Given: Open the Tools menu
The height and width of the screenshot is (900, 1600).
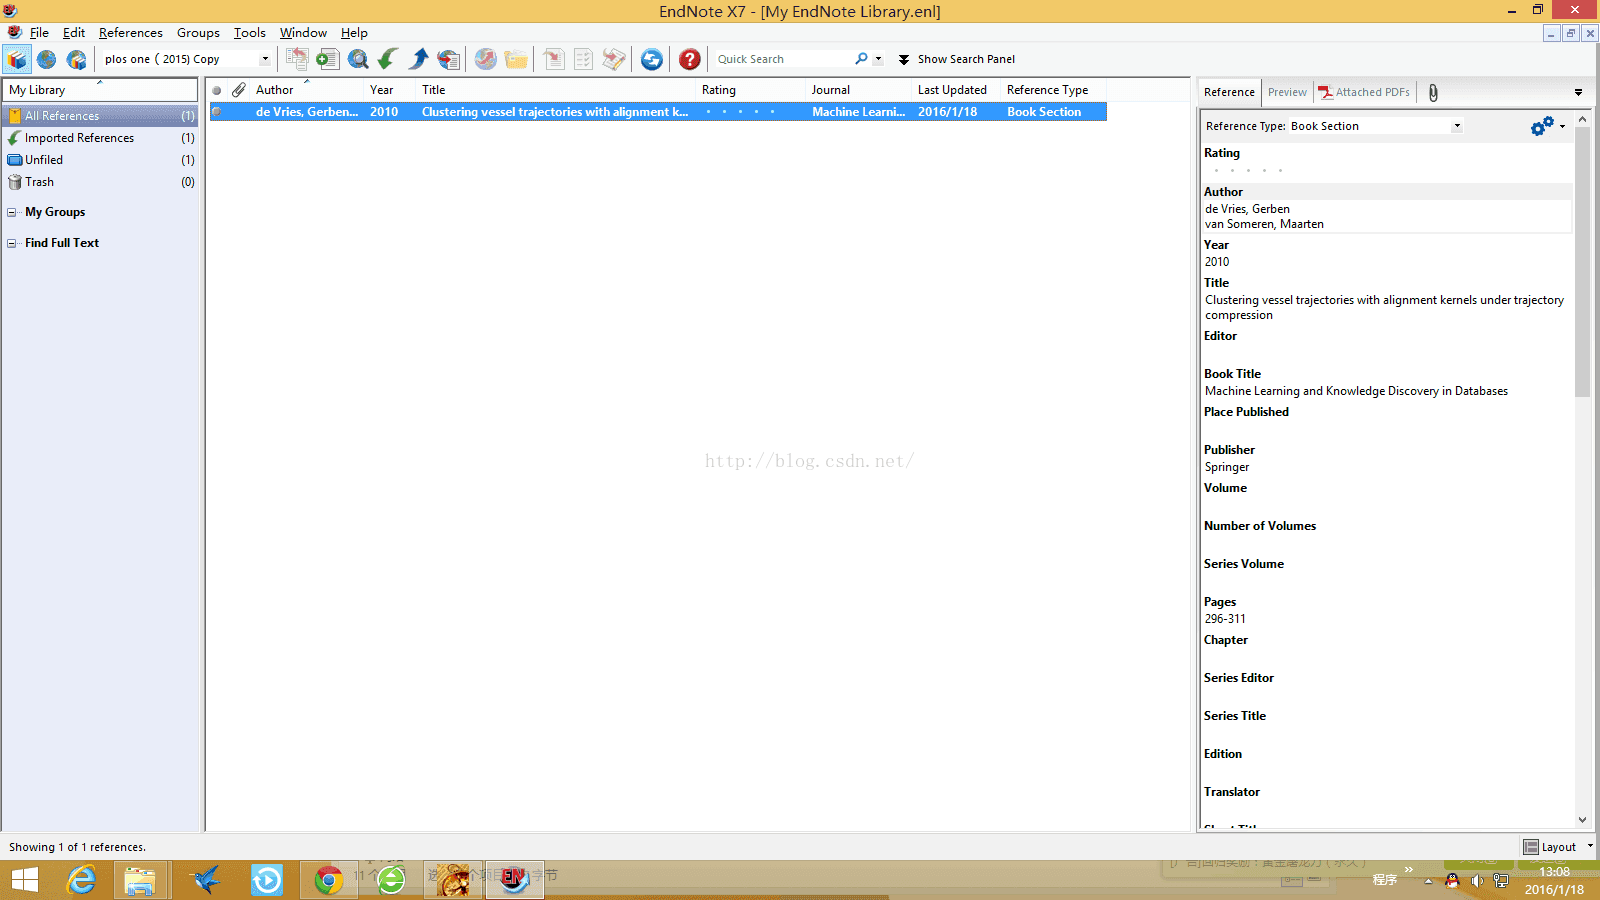Looking at the screenshot, I should [249, 33].
